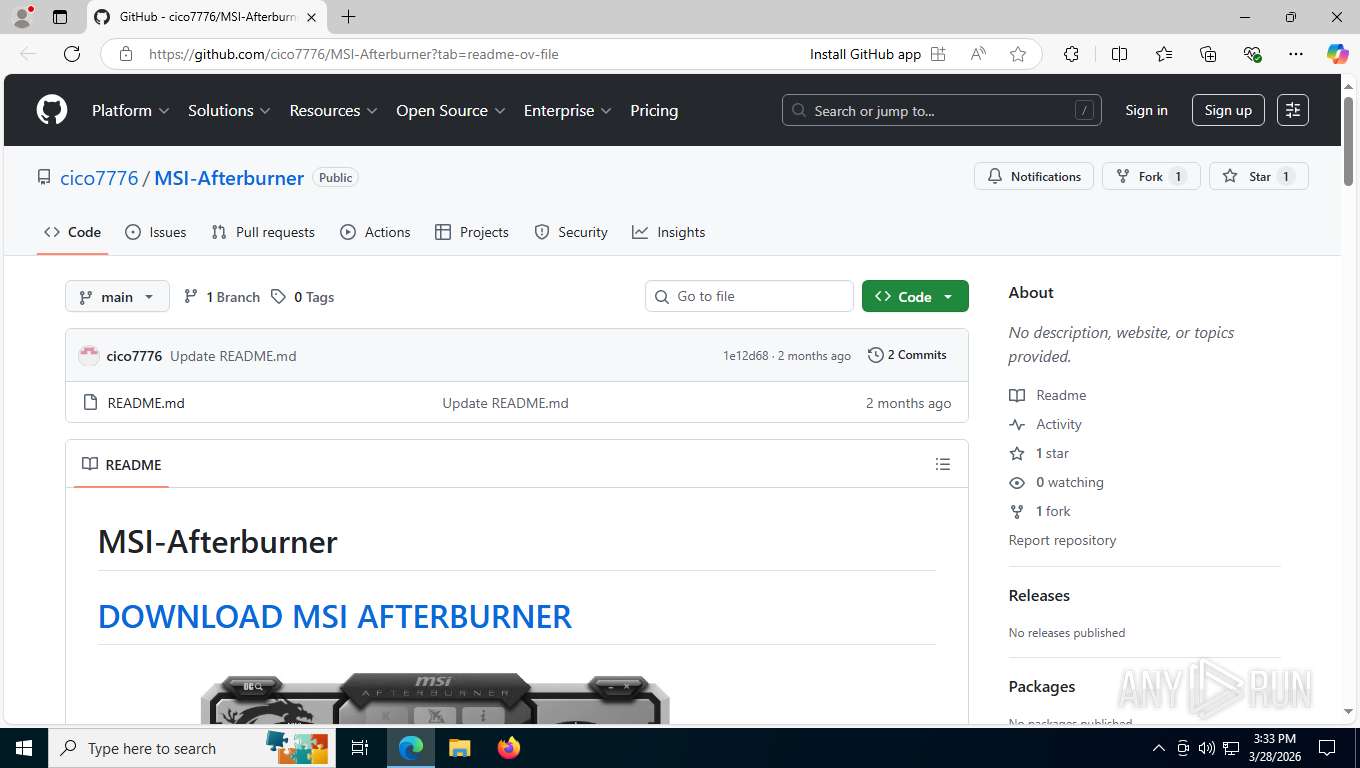Open the green Code dropdown

(915, 297)
